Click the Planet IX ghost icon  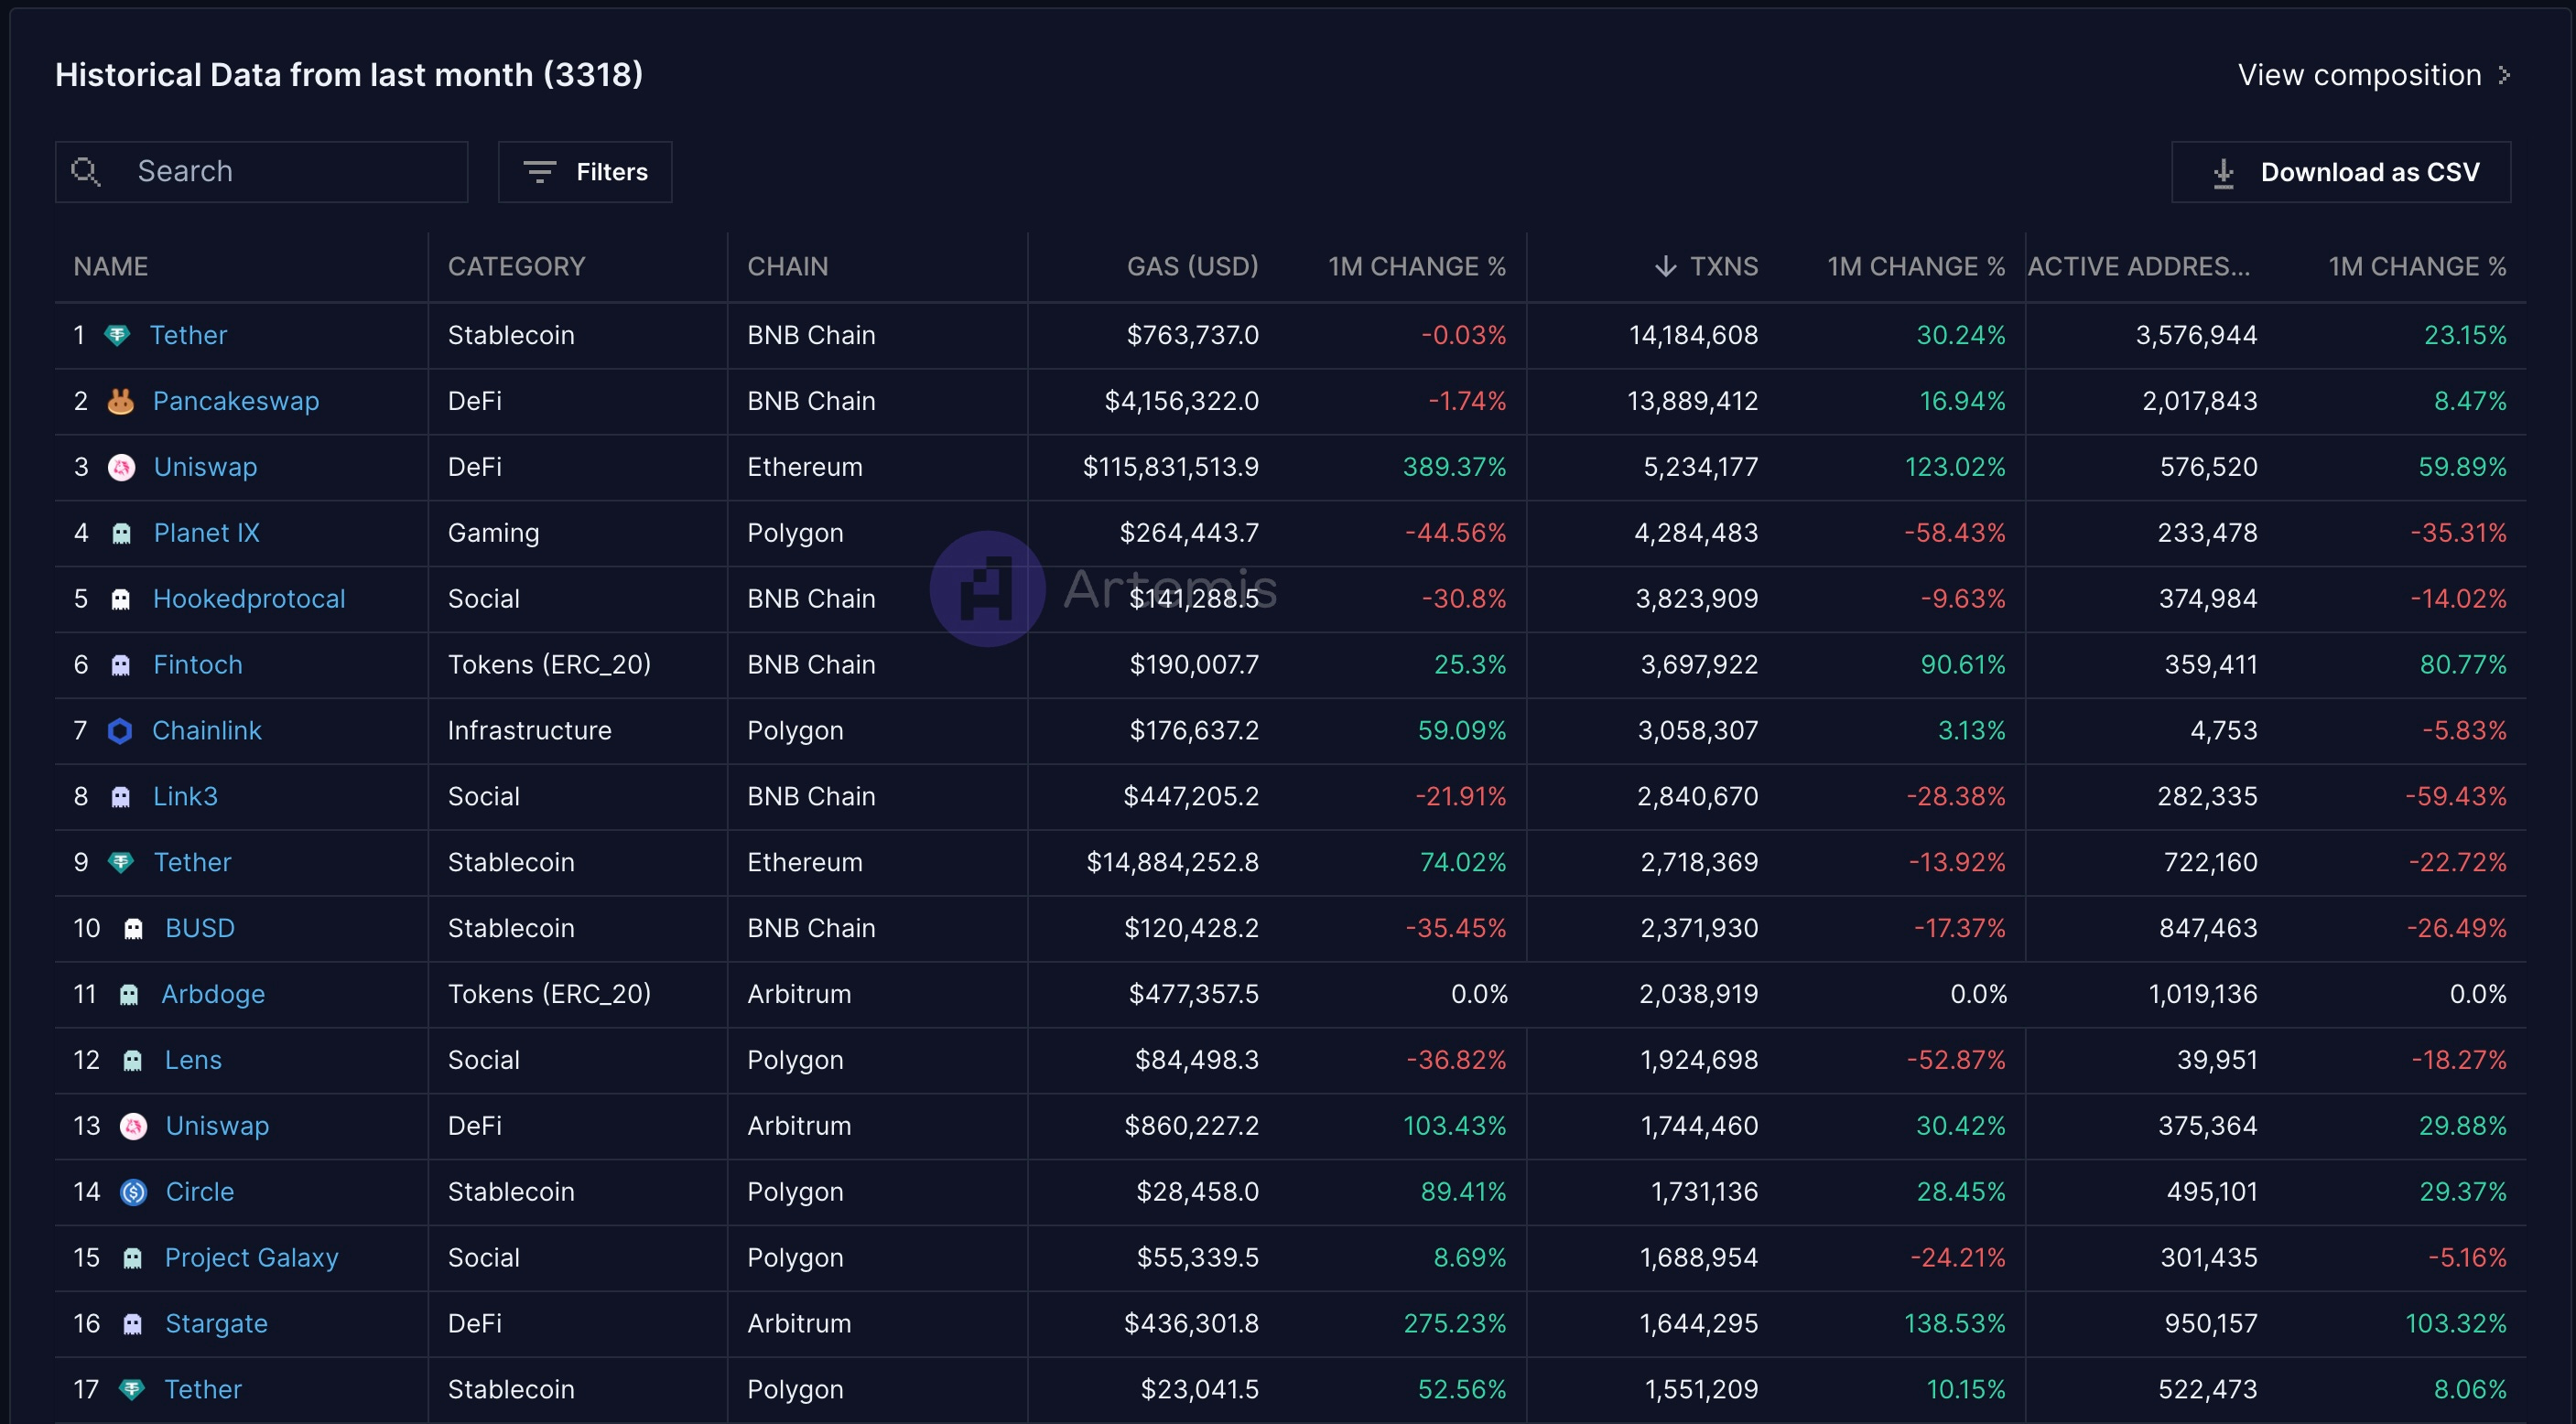point(121,533)
